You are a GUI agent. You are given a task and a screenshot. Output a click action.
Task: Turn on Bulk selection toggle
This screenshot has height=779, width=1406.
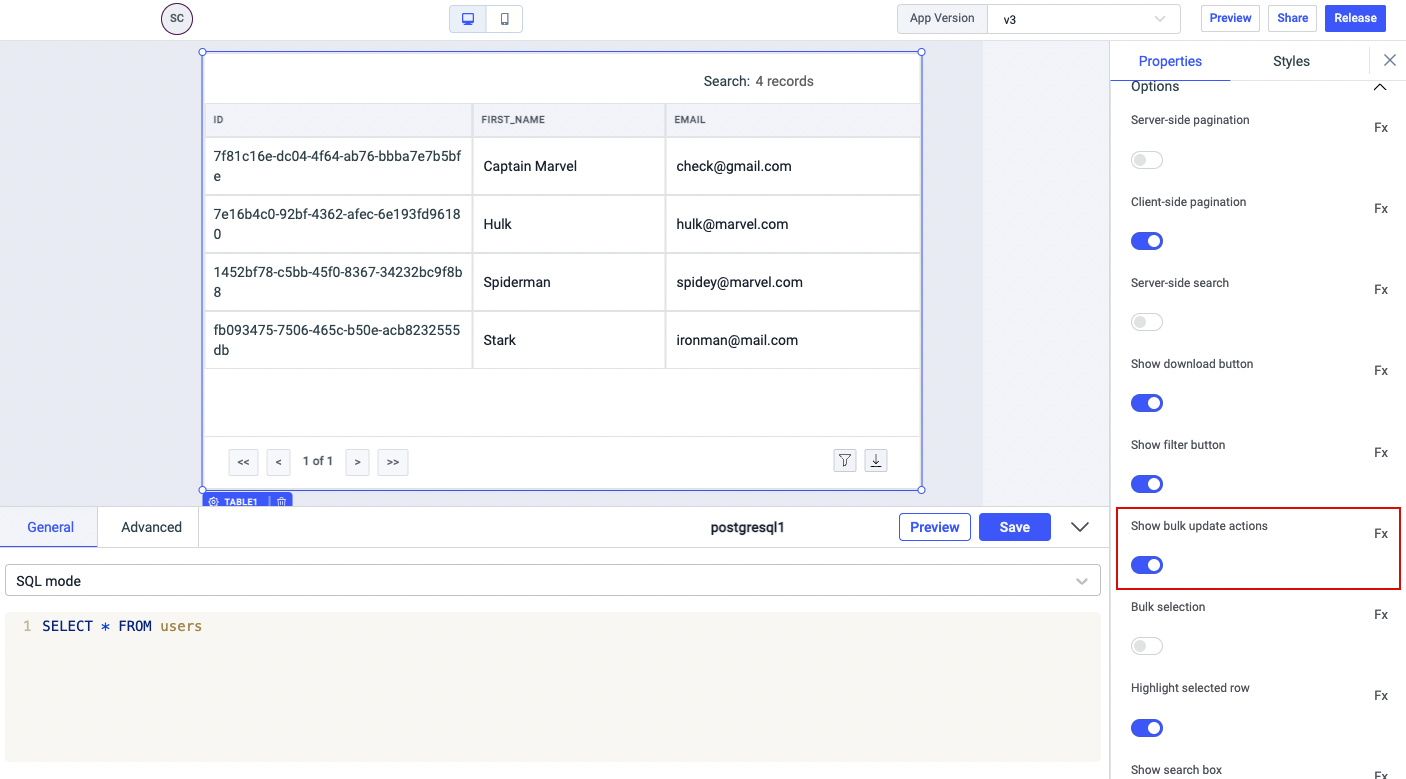coord(1147,646)
